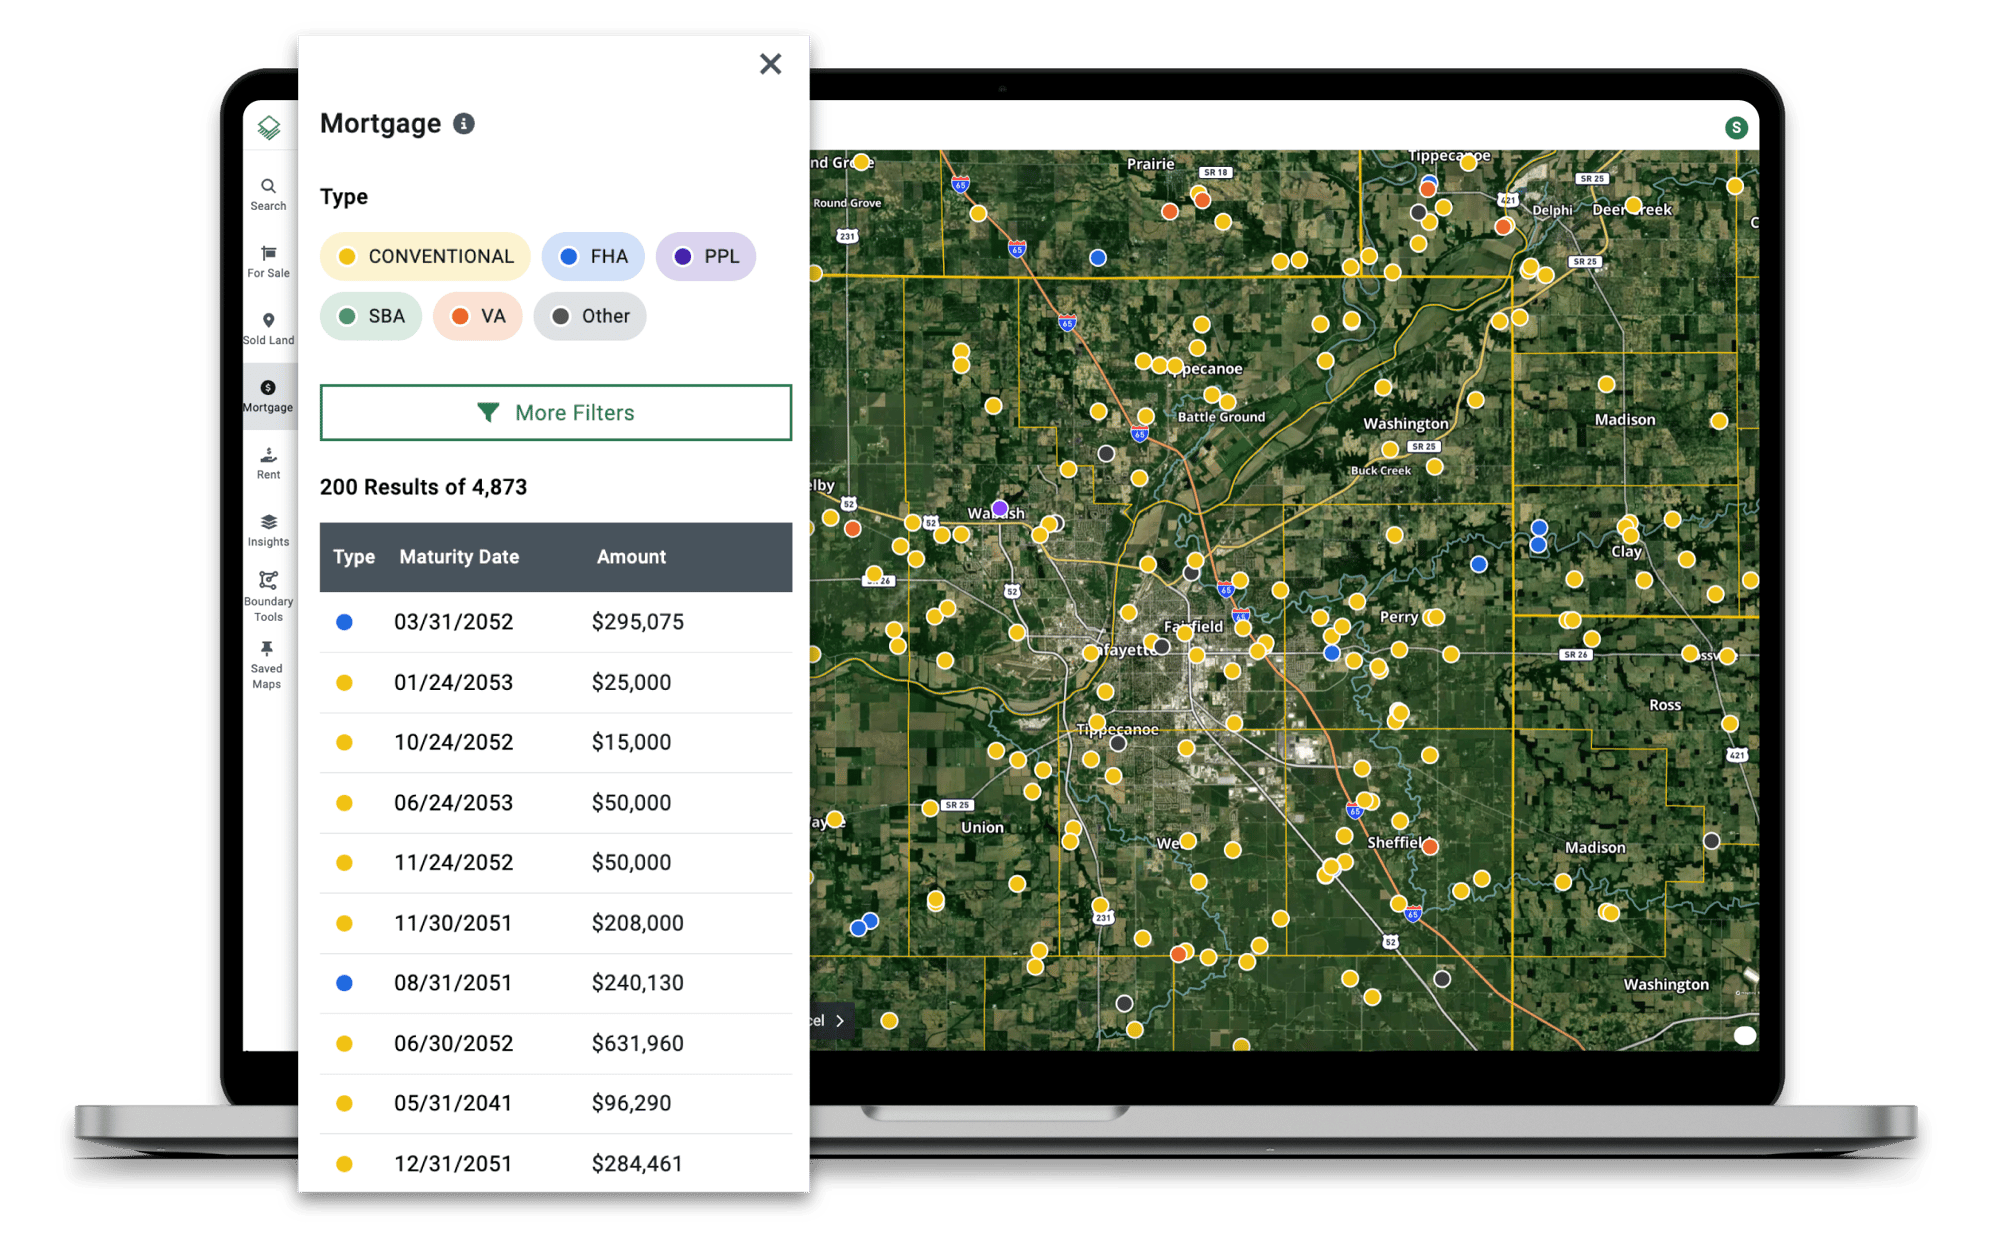Open the Sold Land sidebar section
The image size is (2000, 1236).
268,329
